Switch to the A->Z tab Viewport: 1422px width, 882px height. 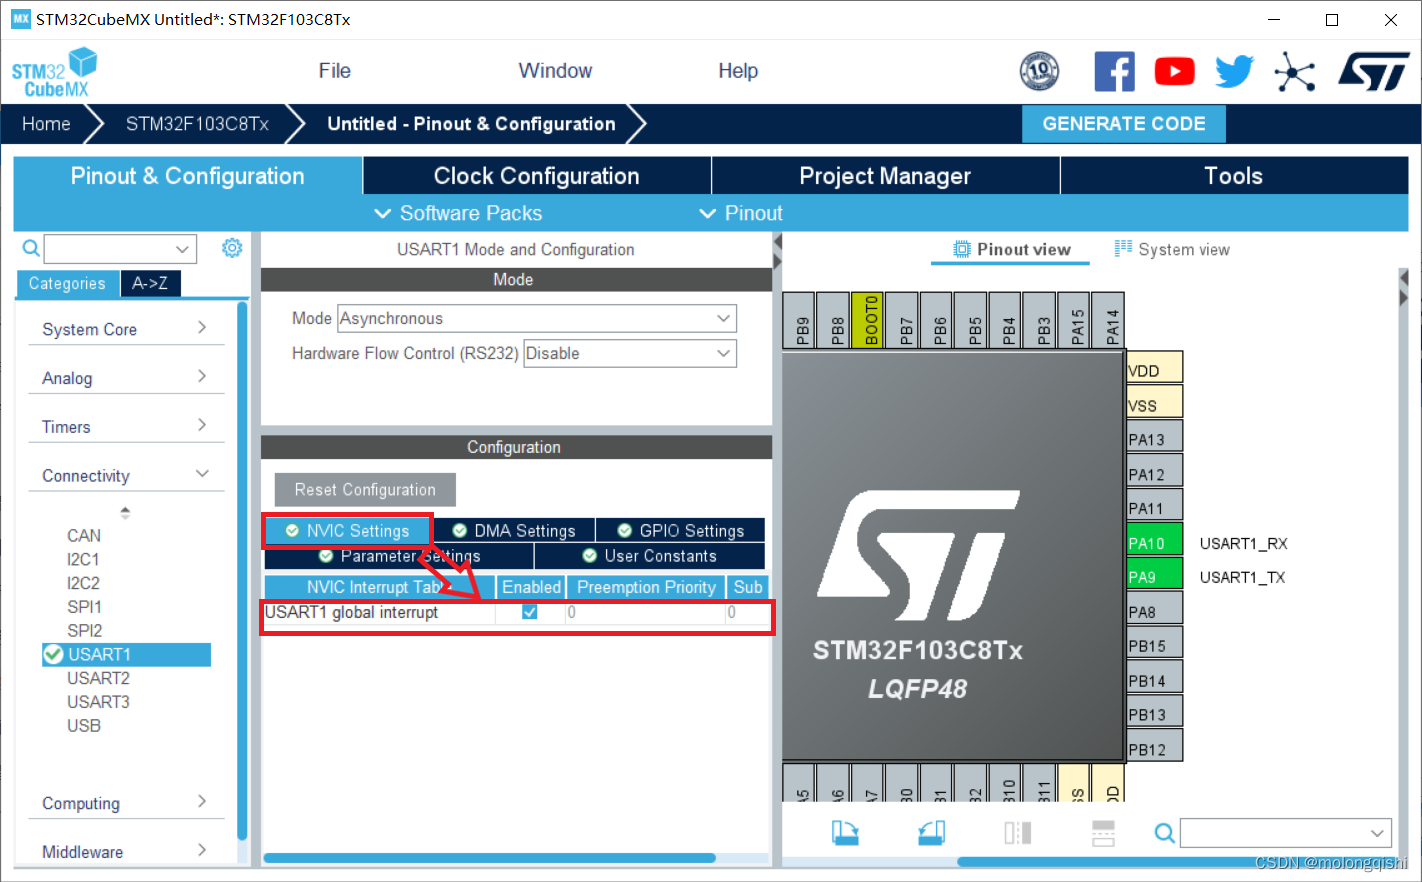tap(150, 283)
